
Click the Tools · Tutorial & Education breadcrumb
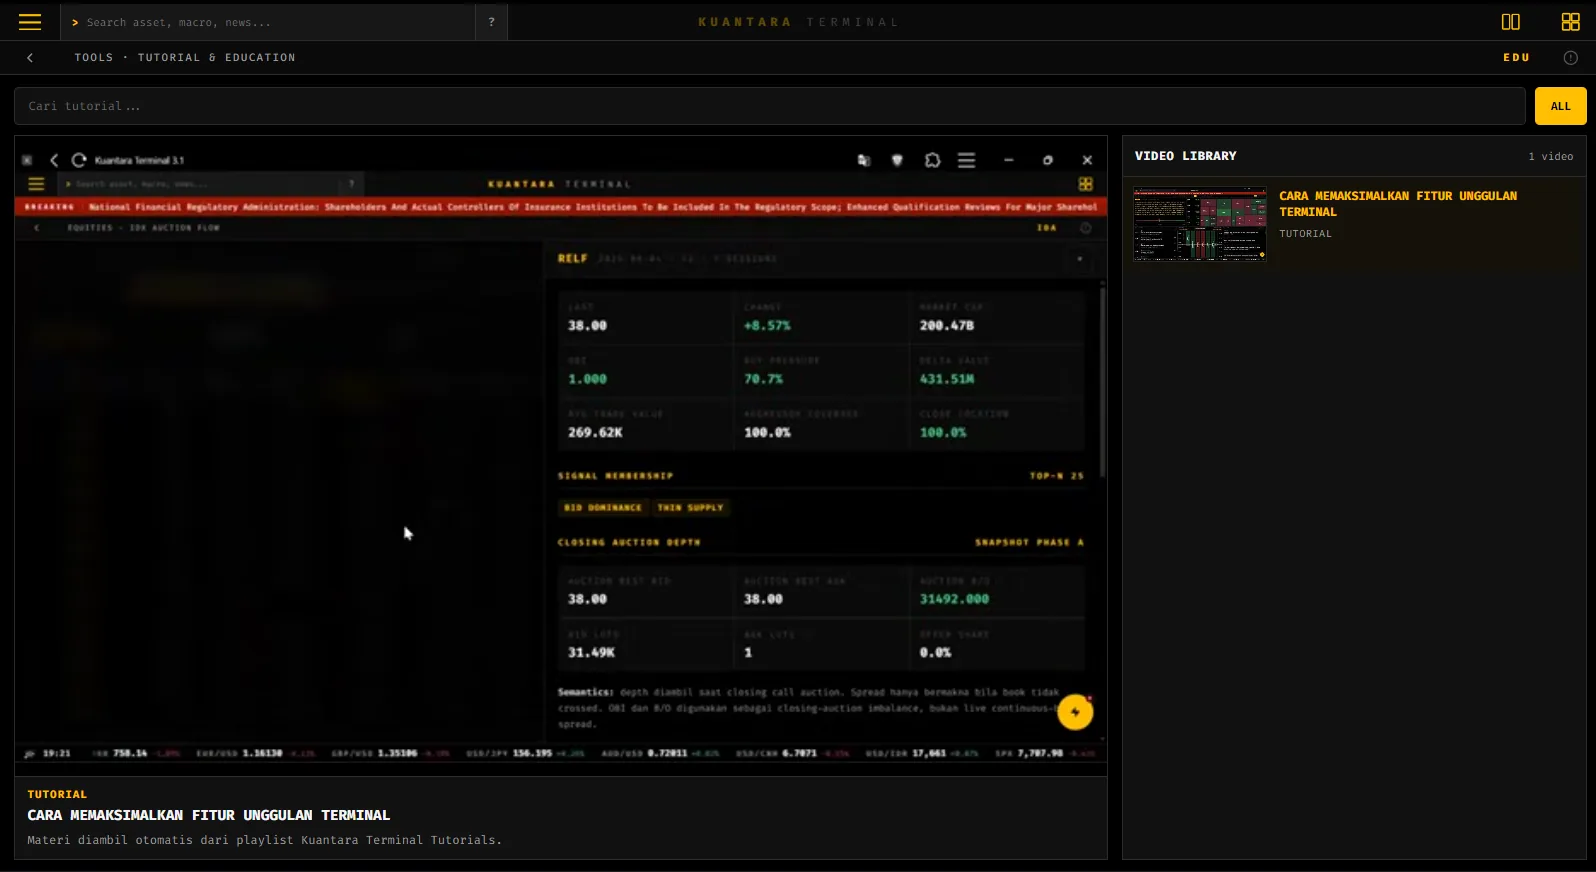coord(185,58)
